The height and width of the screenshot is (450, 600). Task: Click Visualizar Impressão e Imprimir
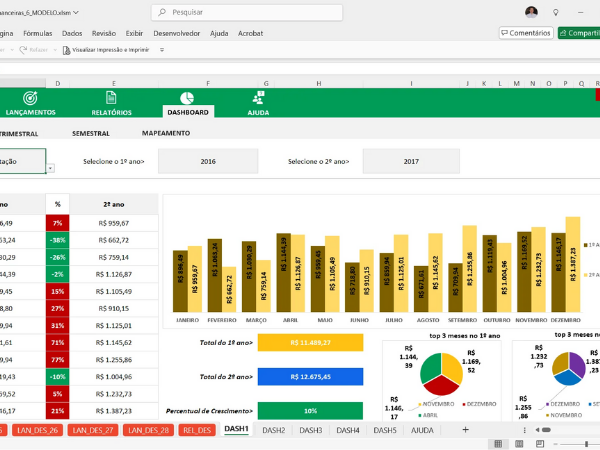coord(105,49)
